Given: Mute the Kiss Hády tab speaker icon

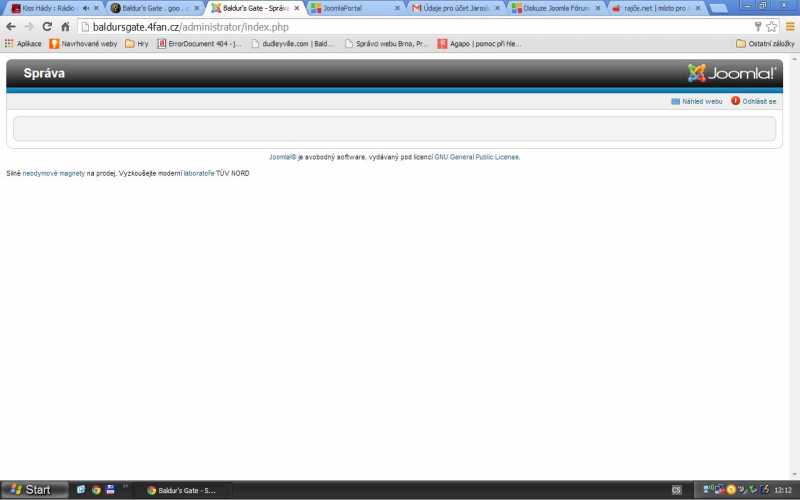Looking at the screenshot, I should click(x=86, y=8).
